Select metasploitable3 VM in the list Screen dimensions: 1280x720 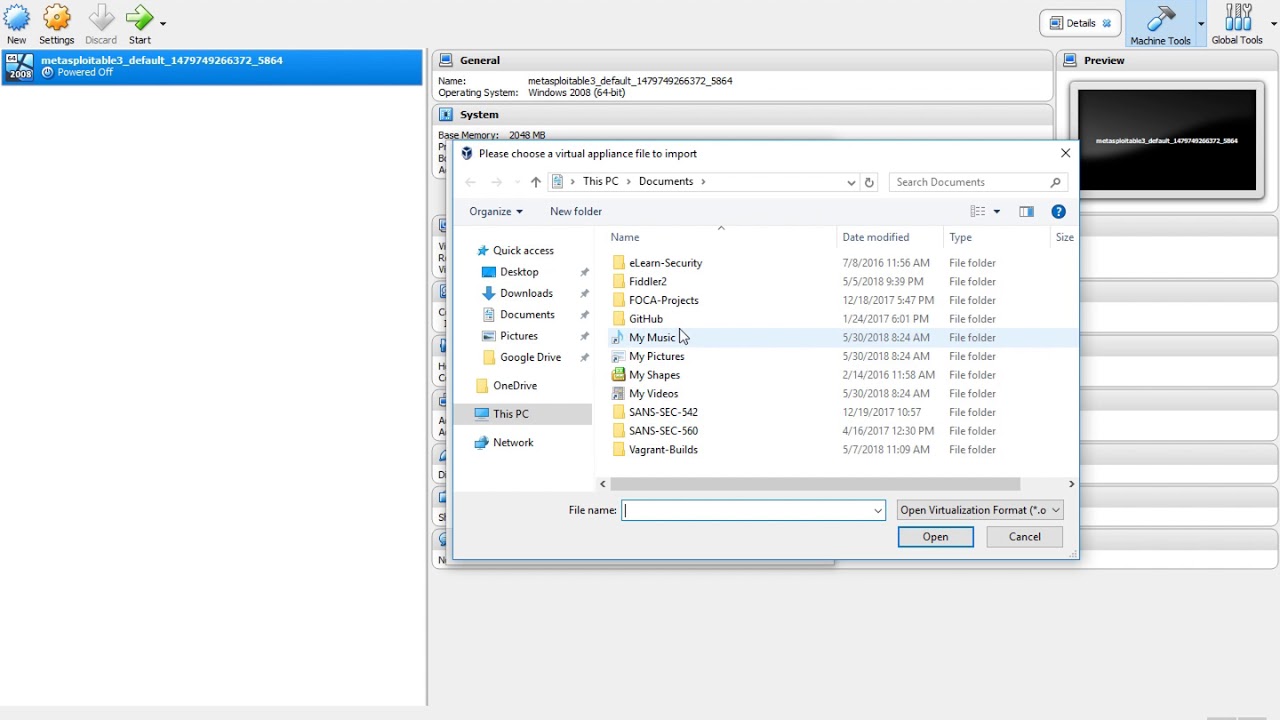click(x=212, y=67)
